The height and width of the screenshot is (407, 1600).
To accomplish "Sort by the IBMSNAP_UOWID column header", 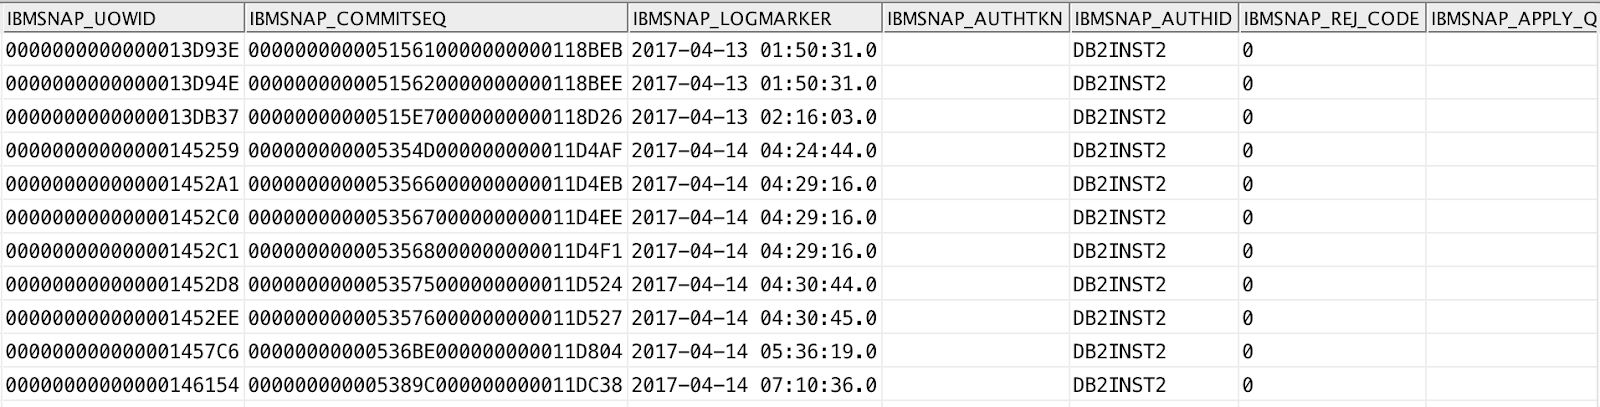I will pyautogui.click(x=122, y=19).
